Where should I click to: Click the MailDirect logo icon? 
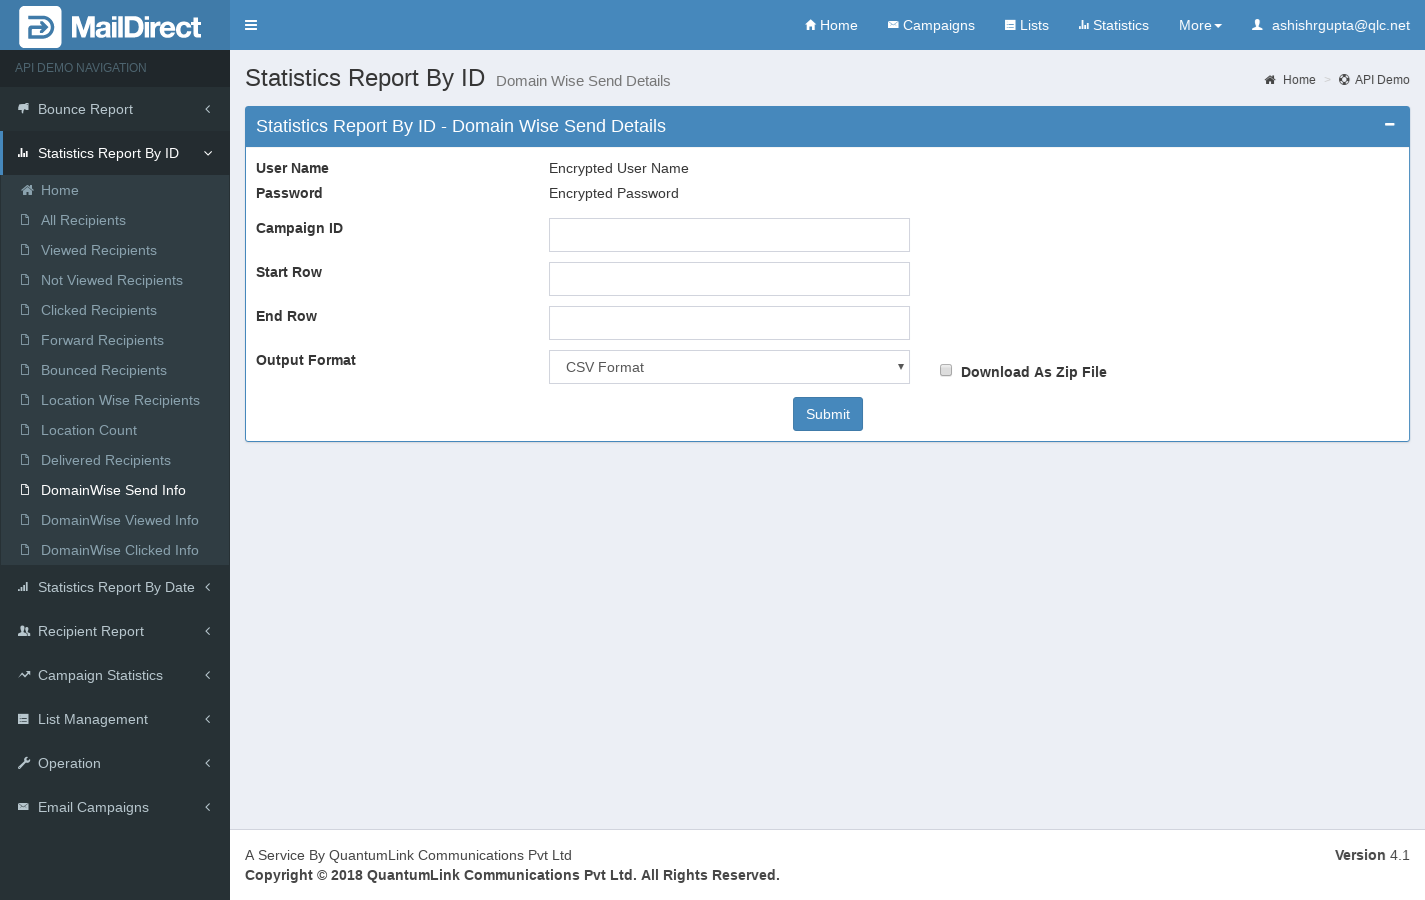tap(40, 27)
